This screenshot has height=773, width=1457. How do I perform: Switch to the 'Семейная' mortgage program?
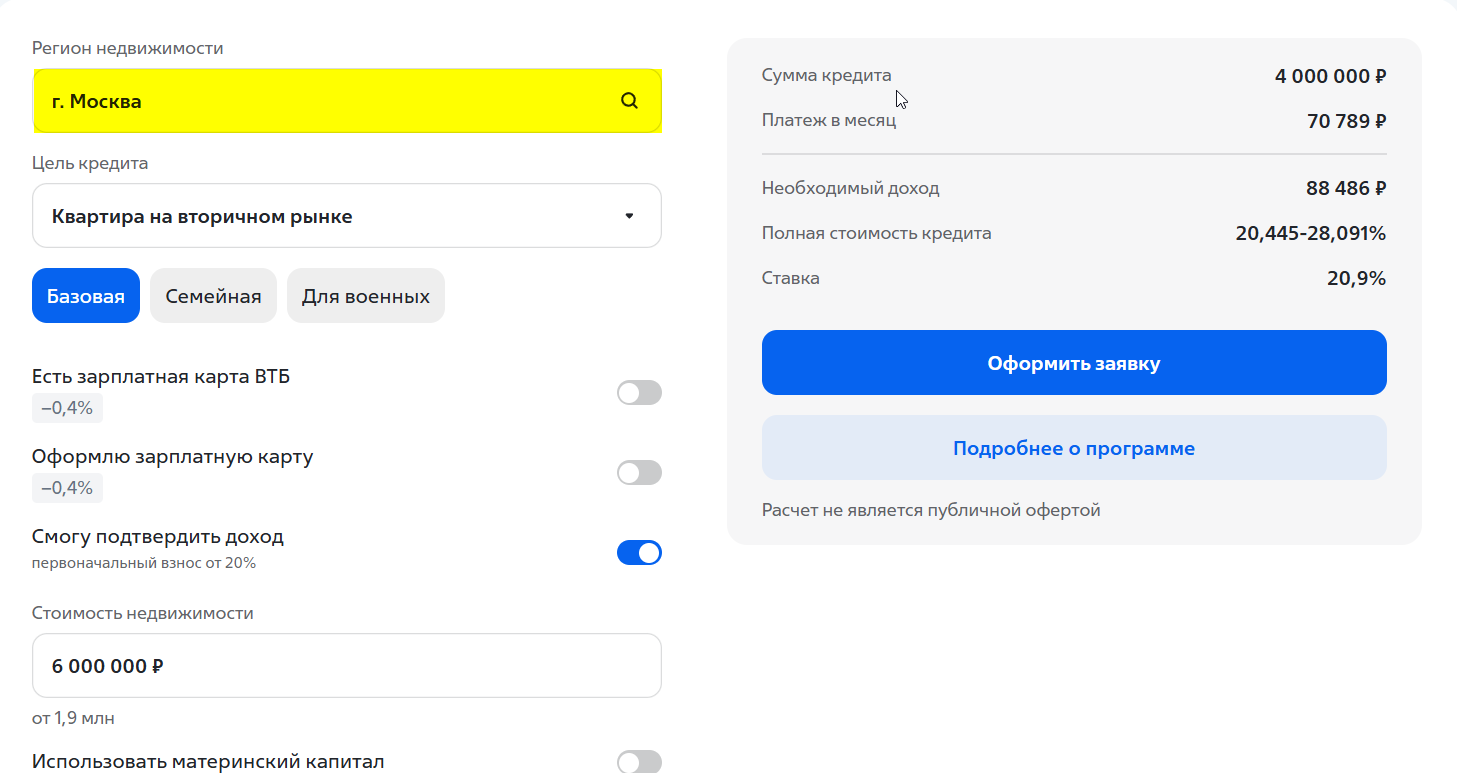[x=213, y=295]
